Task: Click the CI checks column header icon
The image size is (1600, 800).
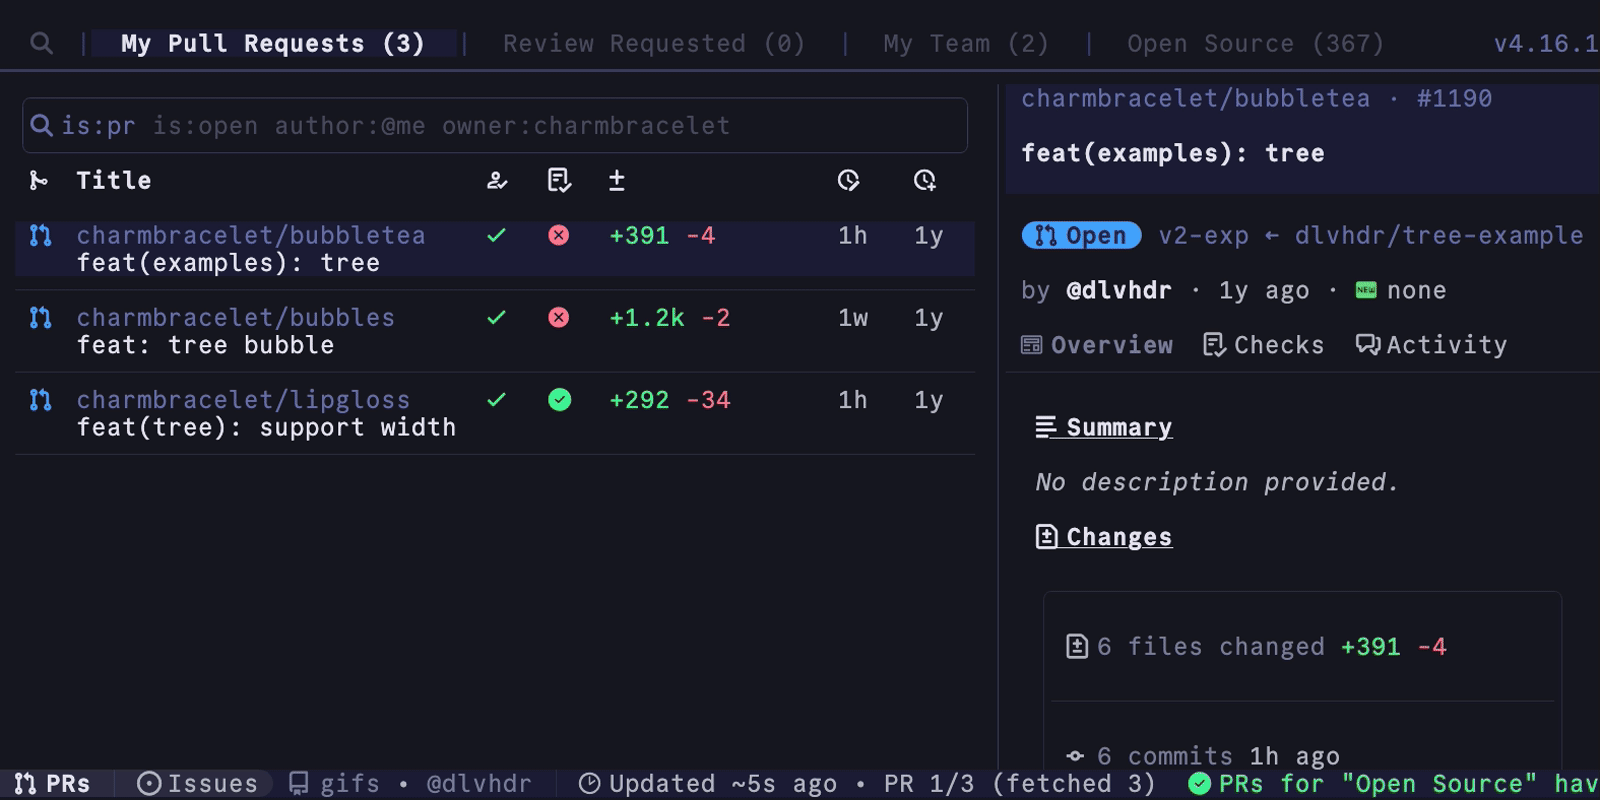Action: [x=559, y=180]
